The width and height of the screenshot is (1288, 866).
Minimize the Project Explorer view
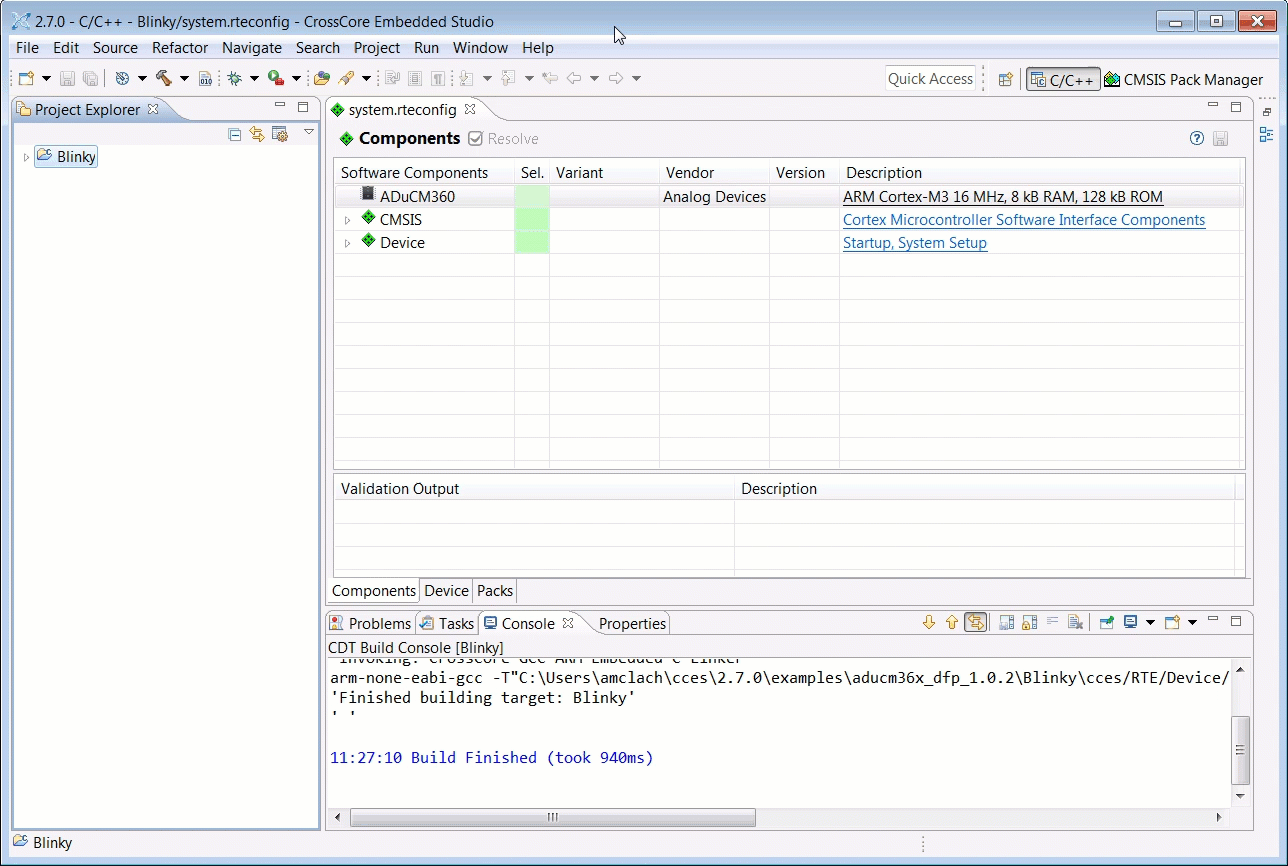pyautogui.click(x=280, y=106)
